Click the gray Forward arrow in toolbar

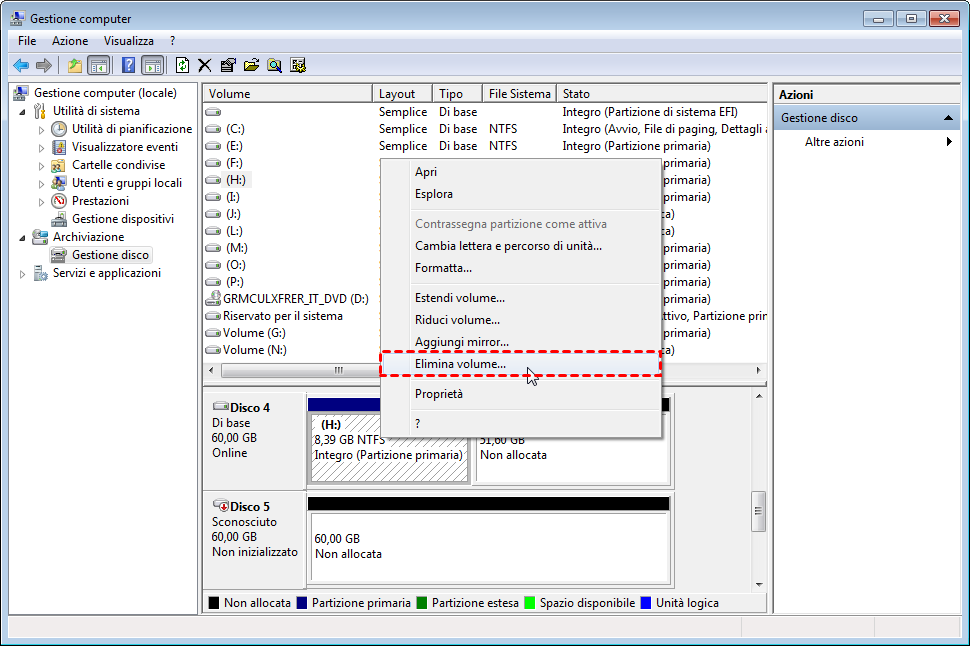click(44, 65)
